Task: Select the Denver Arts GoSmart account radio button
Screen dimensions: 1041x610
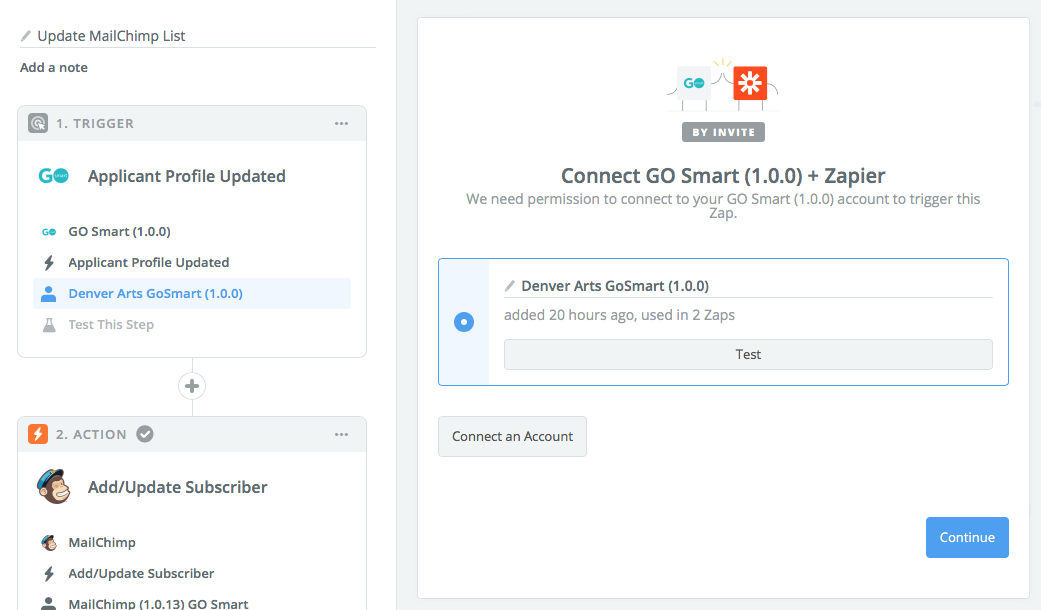Action: pos(464,322)
